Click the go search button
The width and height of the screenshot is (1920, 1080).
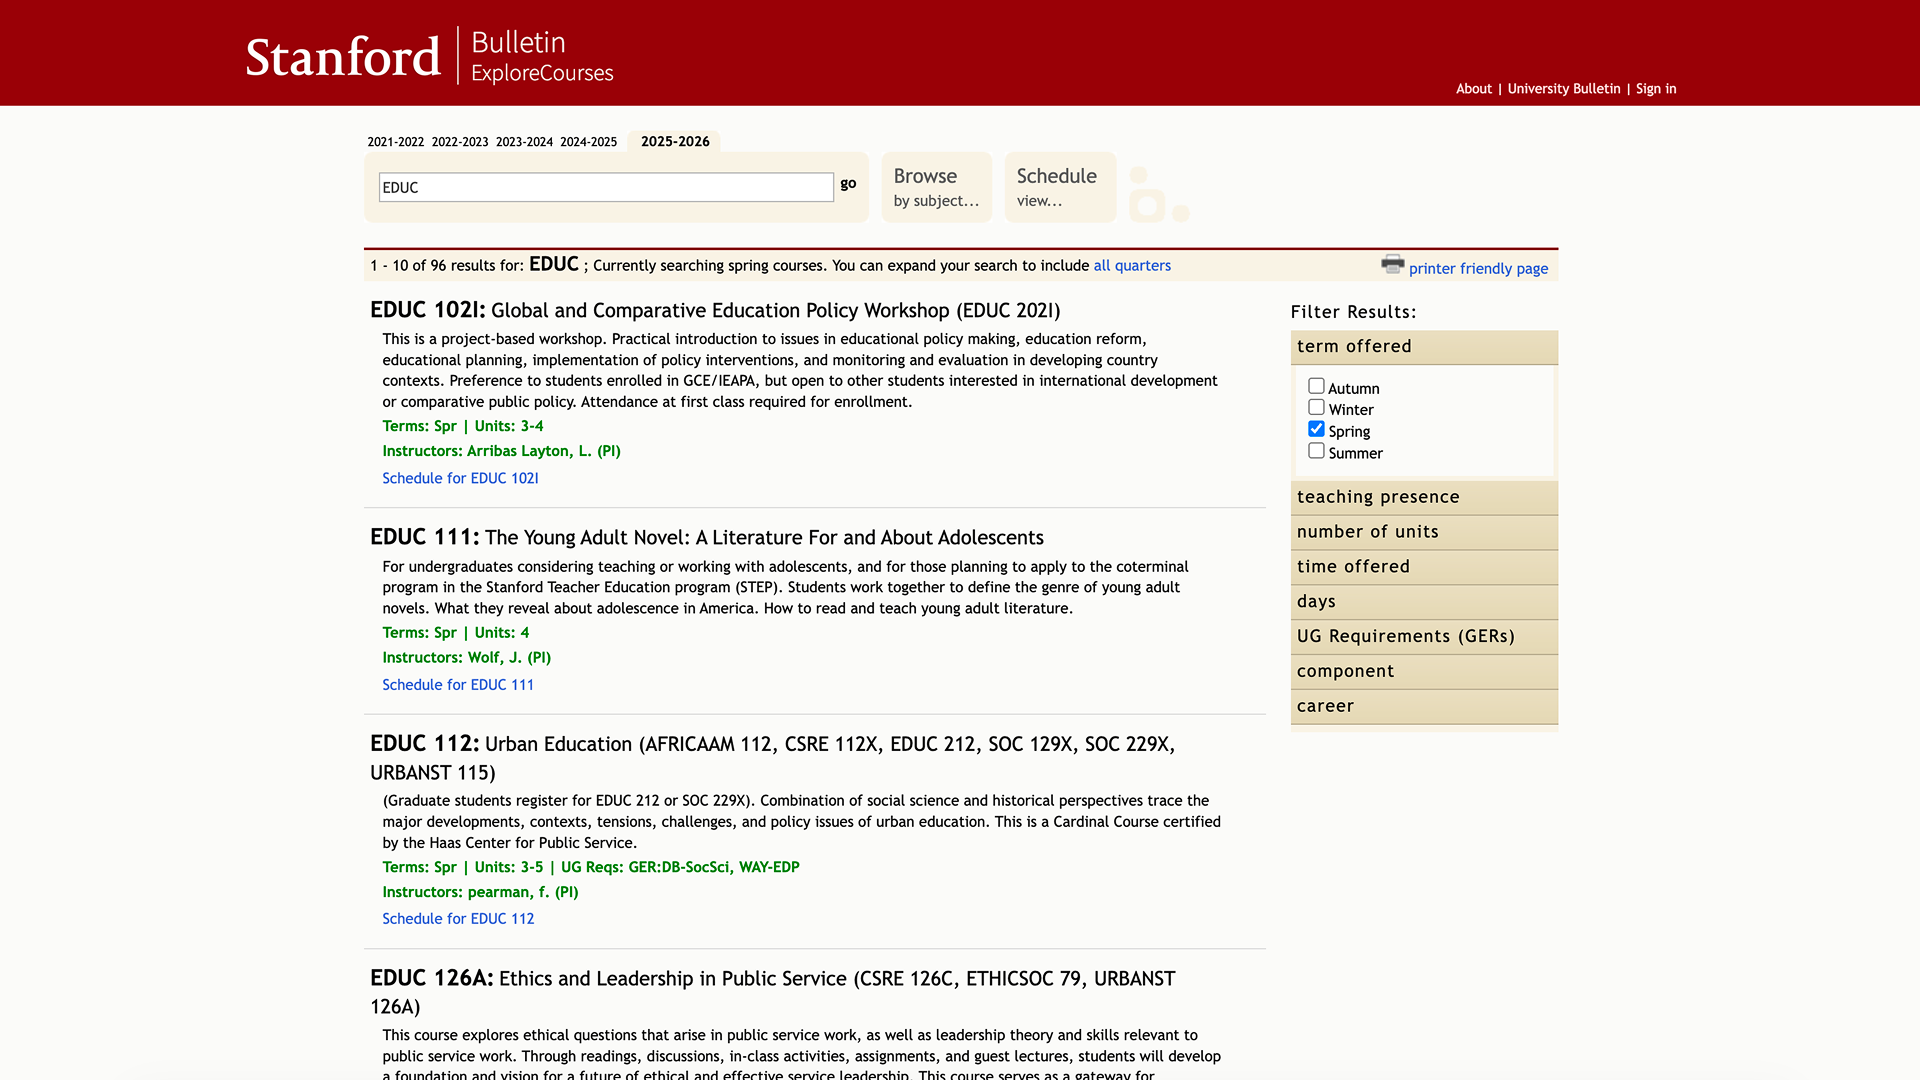[x=848, y=184]
